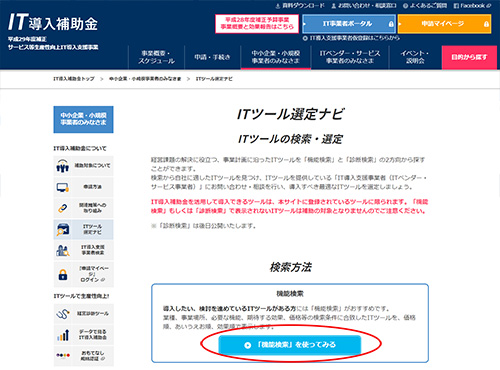Click the 補助対象について people icon in sidebar

tap(62, 166)
